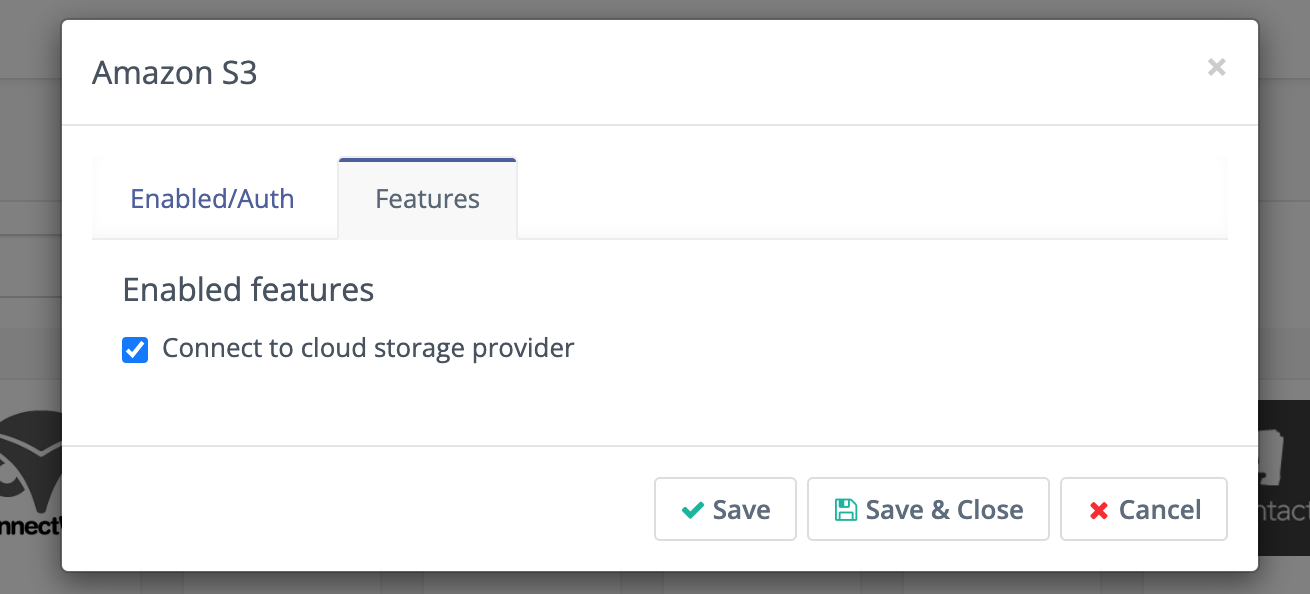Click the Enabled features section heading

click(247, 289)
